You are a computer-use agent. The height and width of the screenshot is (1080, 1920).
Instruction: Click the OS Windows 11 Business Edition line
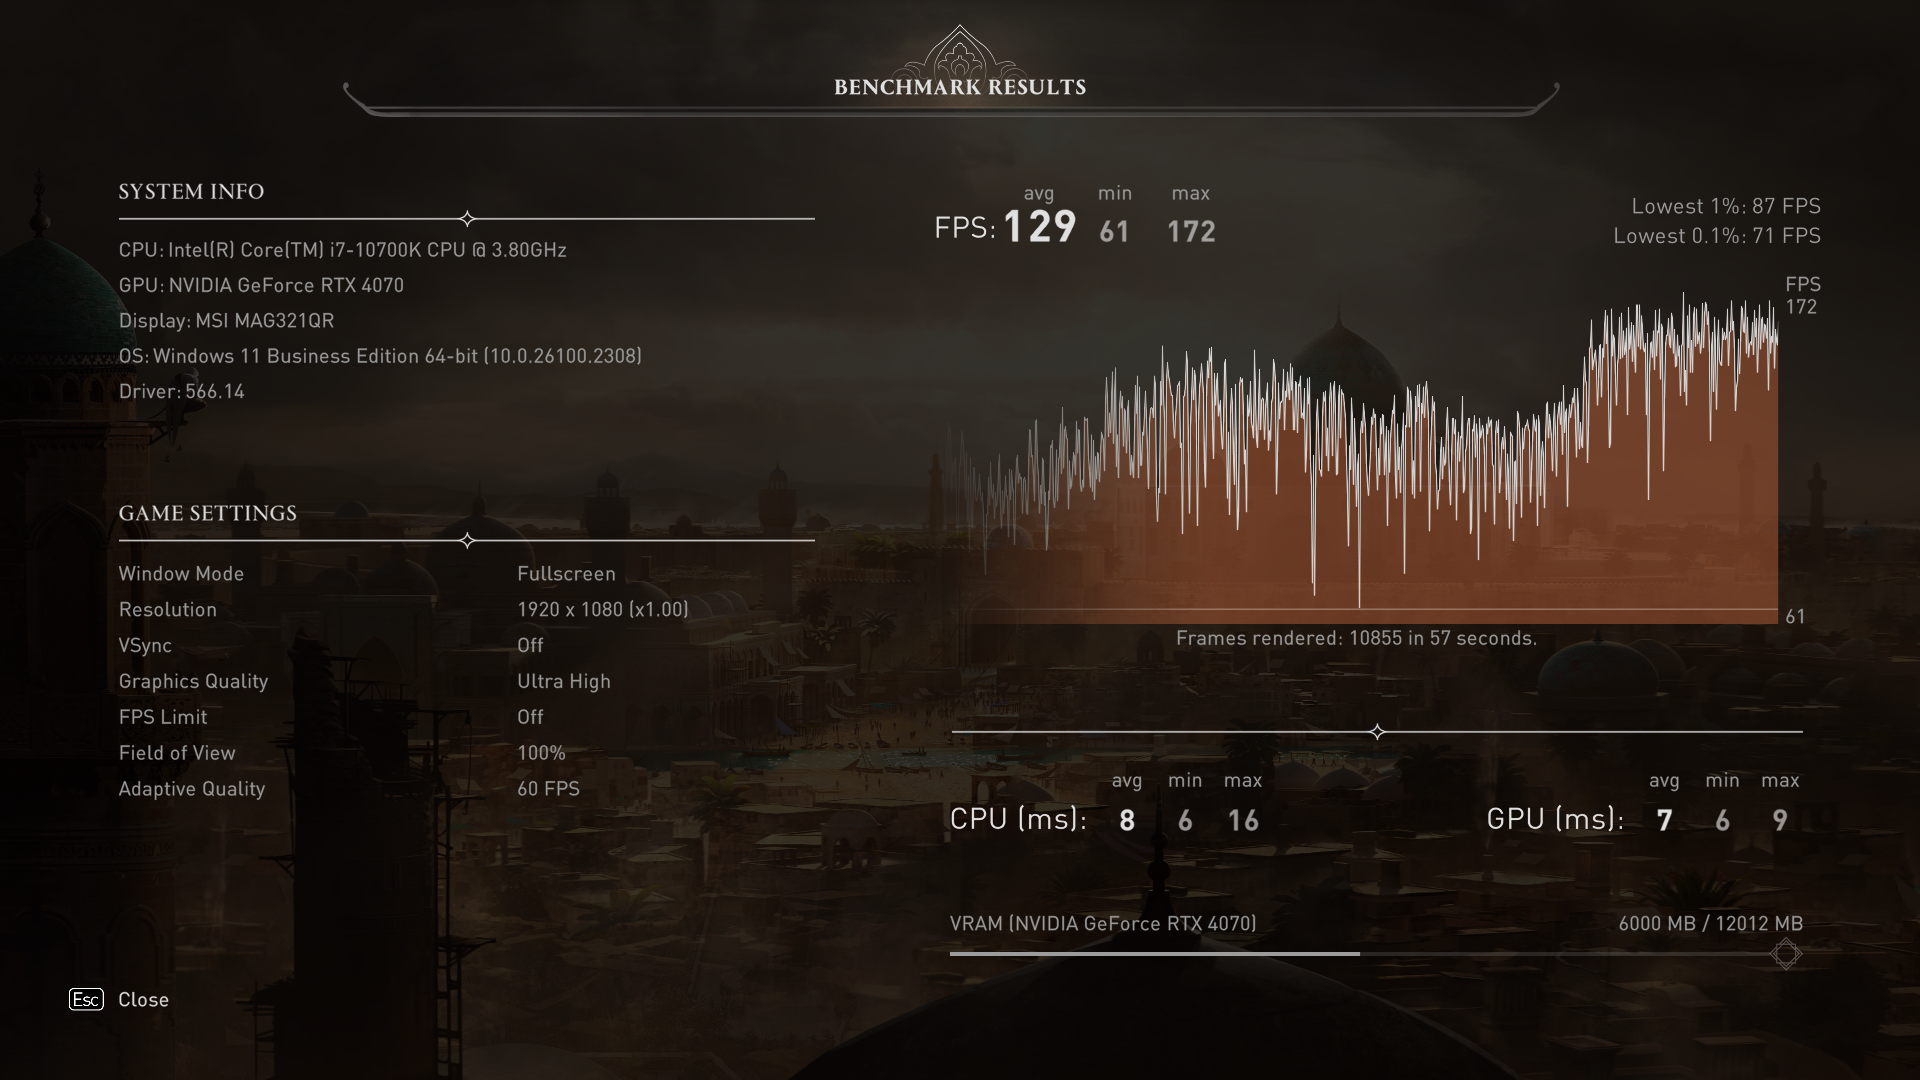click(380, 356)
